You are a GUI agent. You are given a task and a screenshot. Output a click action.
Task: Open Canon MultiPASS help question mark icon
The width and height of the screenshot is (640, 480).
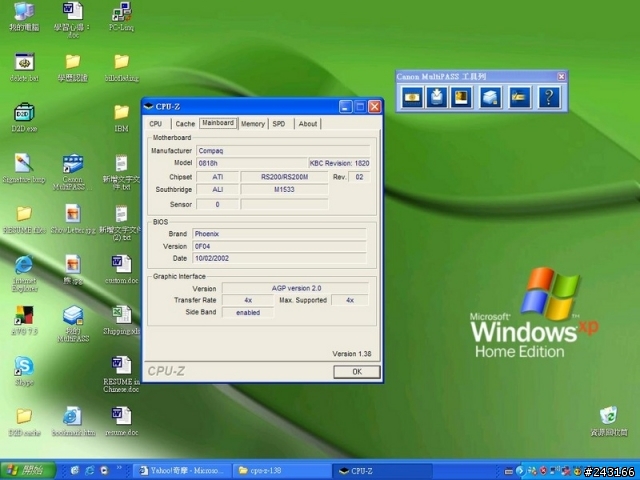(x=549, y=97)
